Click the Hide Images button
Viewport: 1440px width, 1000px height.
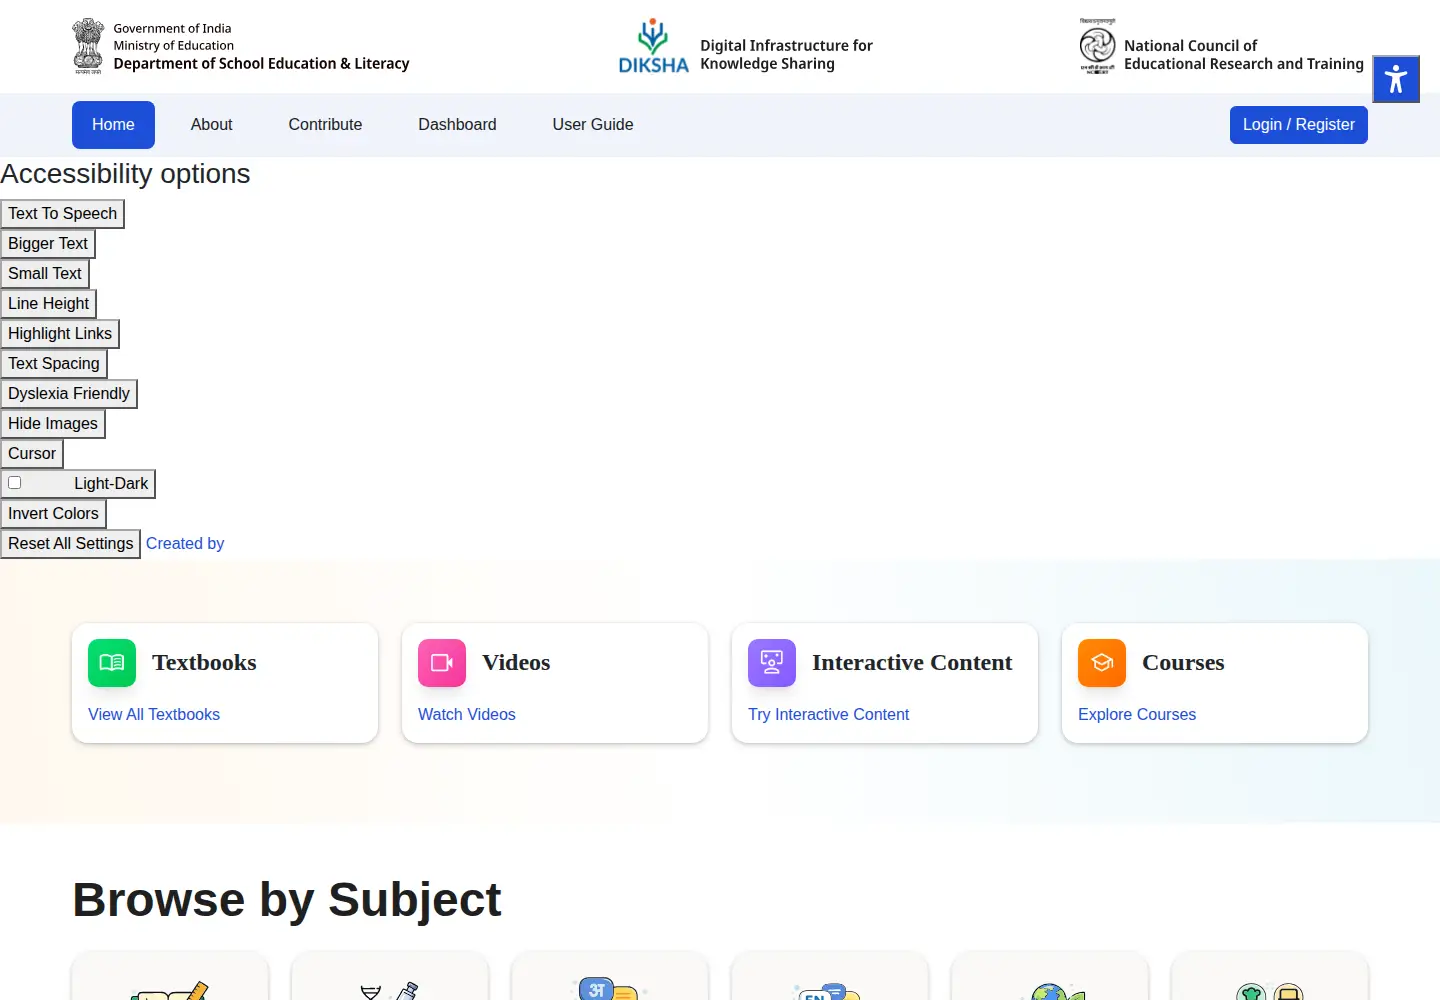pyautogui.click(x=53, y=424)
